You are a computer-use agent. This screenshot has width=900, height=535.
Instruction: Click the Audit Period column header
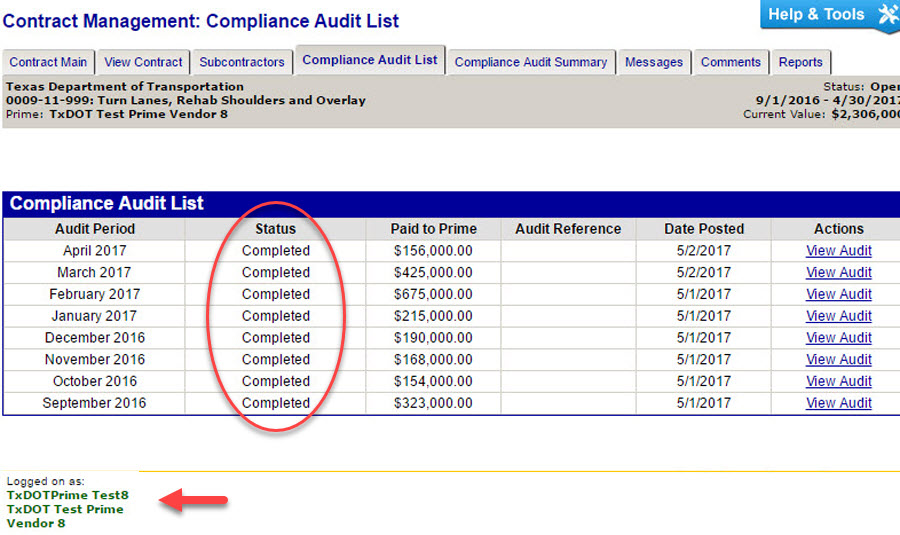94,229
